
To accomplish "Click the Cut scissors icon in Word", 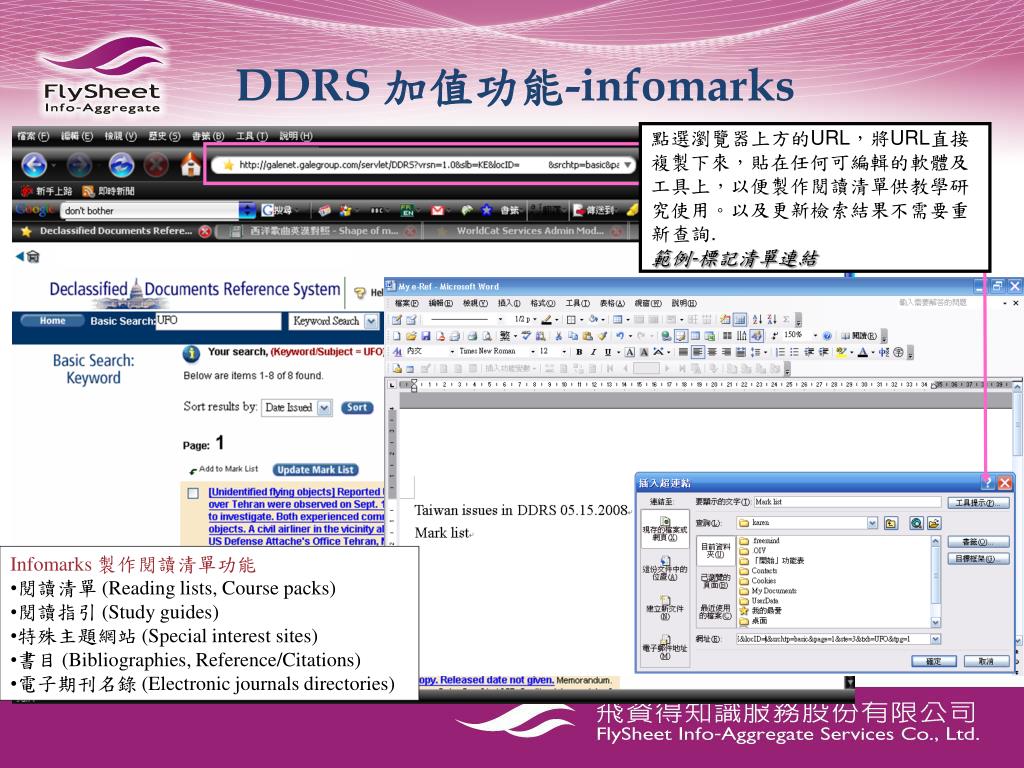I will (558, 336).
